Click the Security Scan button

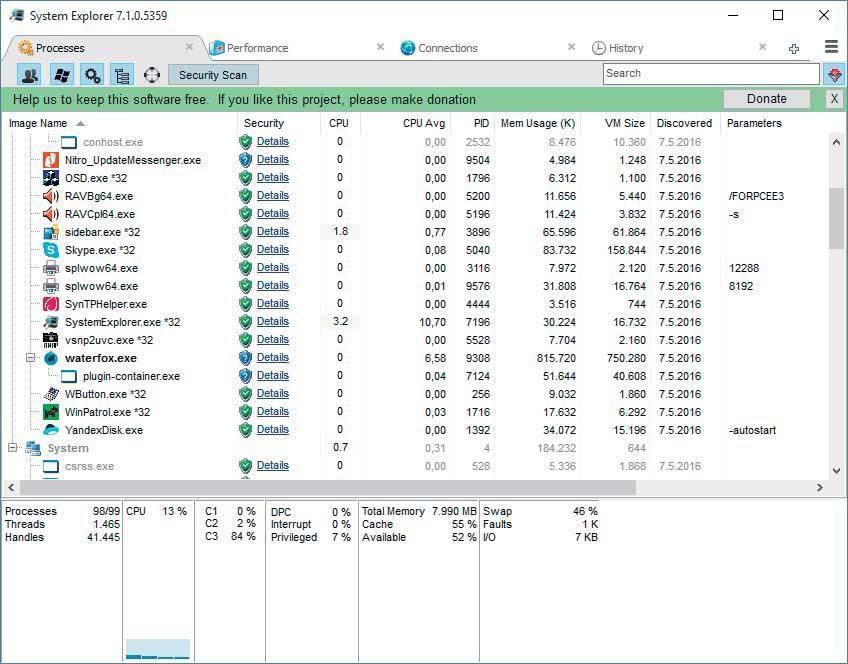(x=213, y=75)
